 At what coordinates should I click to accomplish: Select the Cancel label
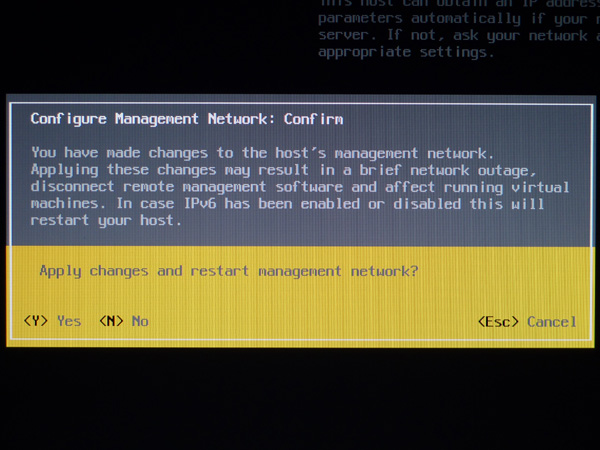[551, 321]
